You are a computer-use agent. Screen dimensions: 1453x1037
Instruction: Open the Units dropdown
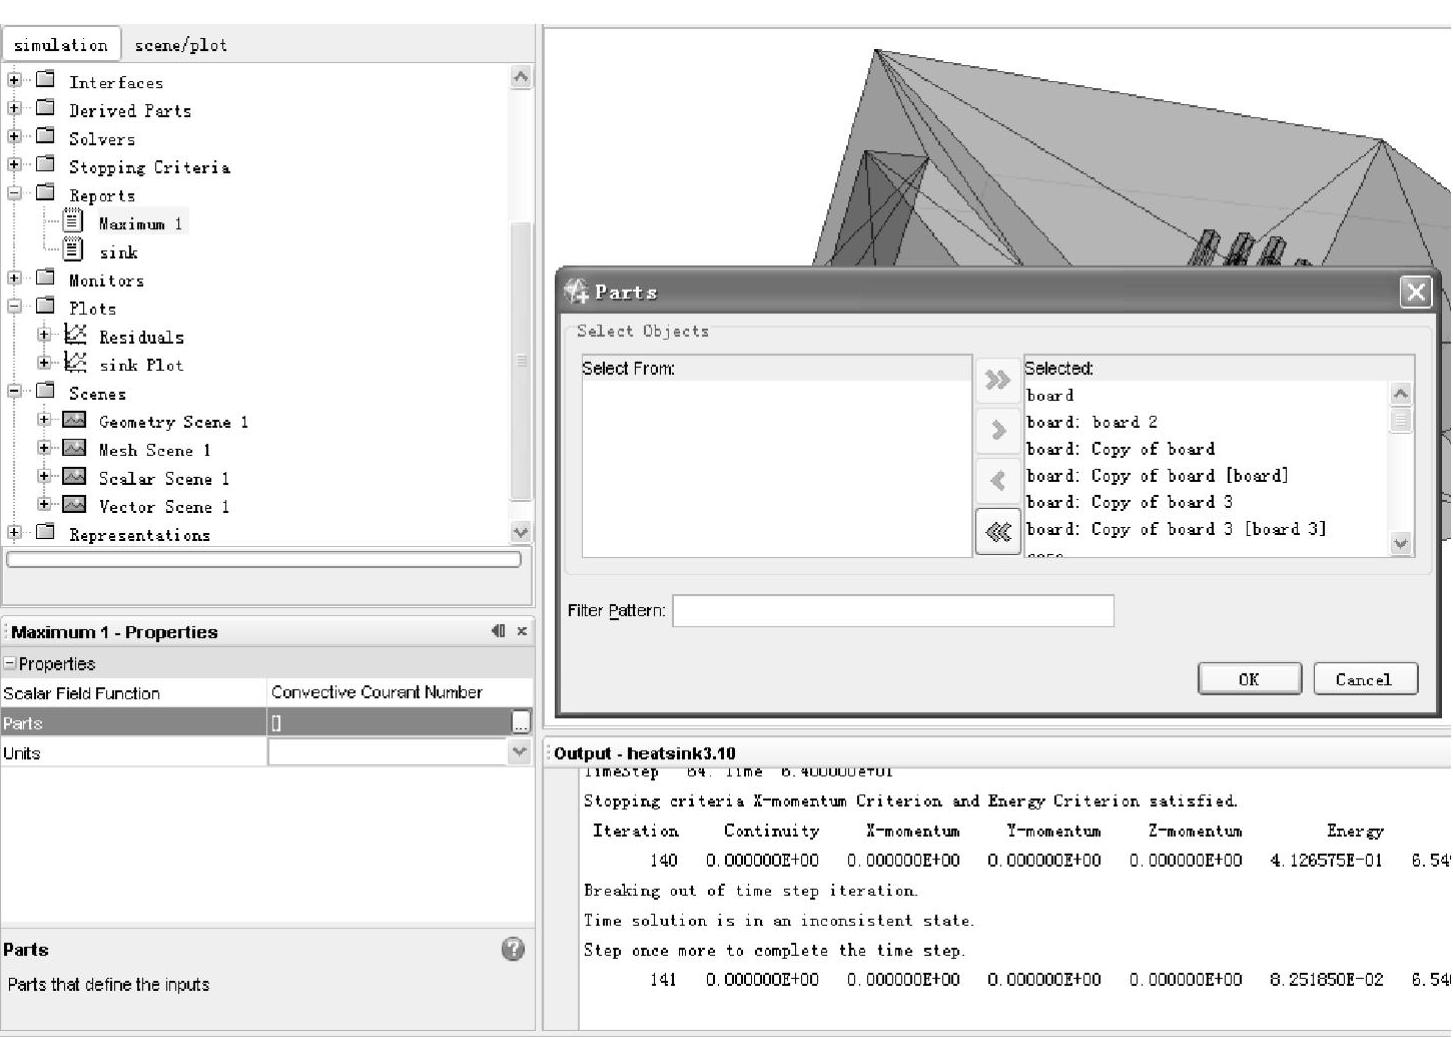[x=519, y=752]
